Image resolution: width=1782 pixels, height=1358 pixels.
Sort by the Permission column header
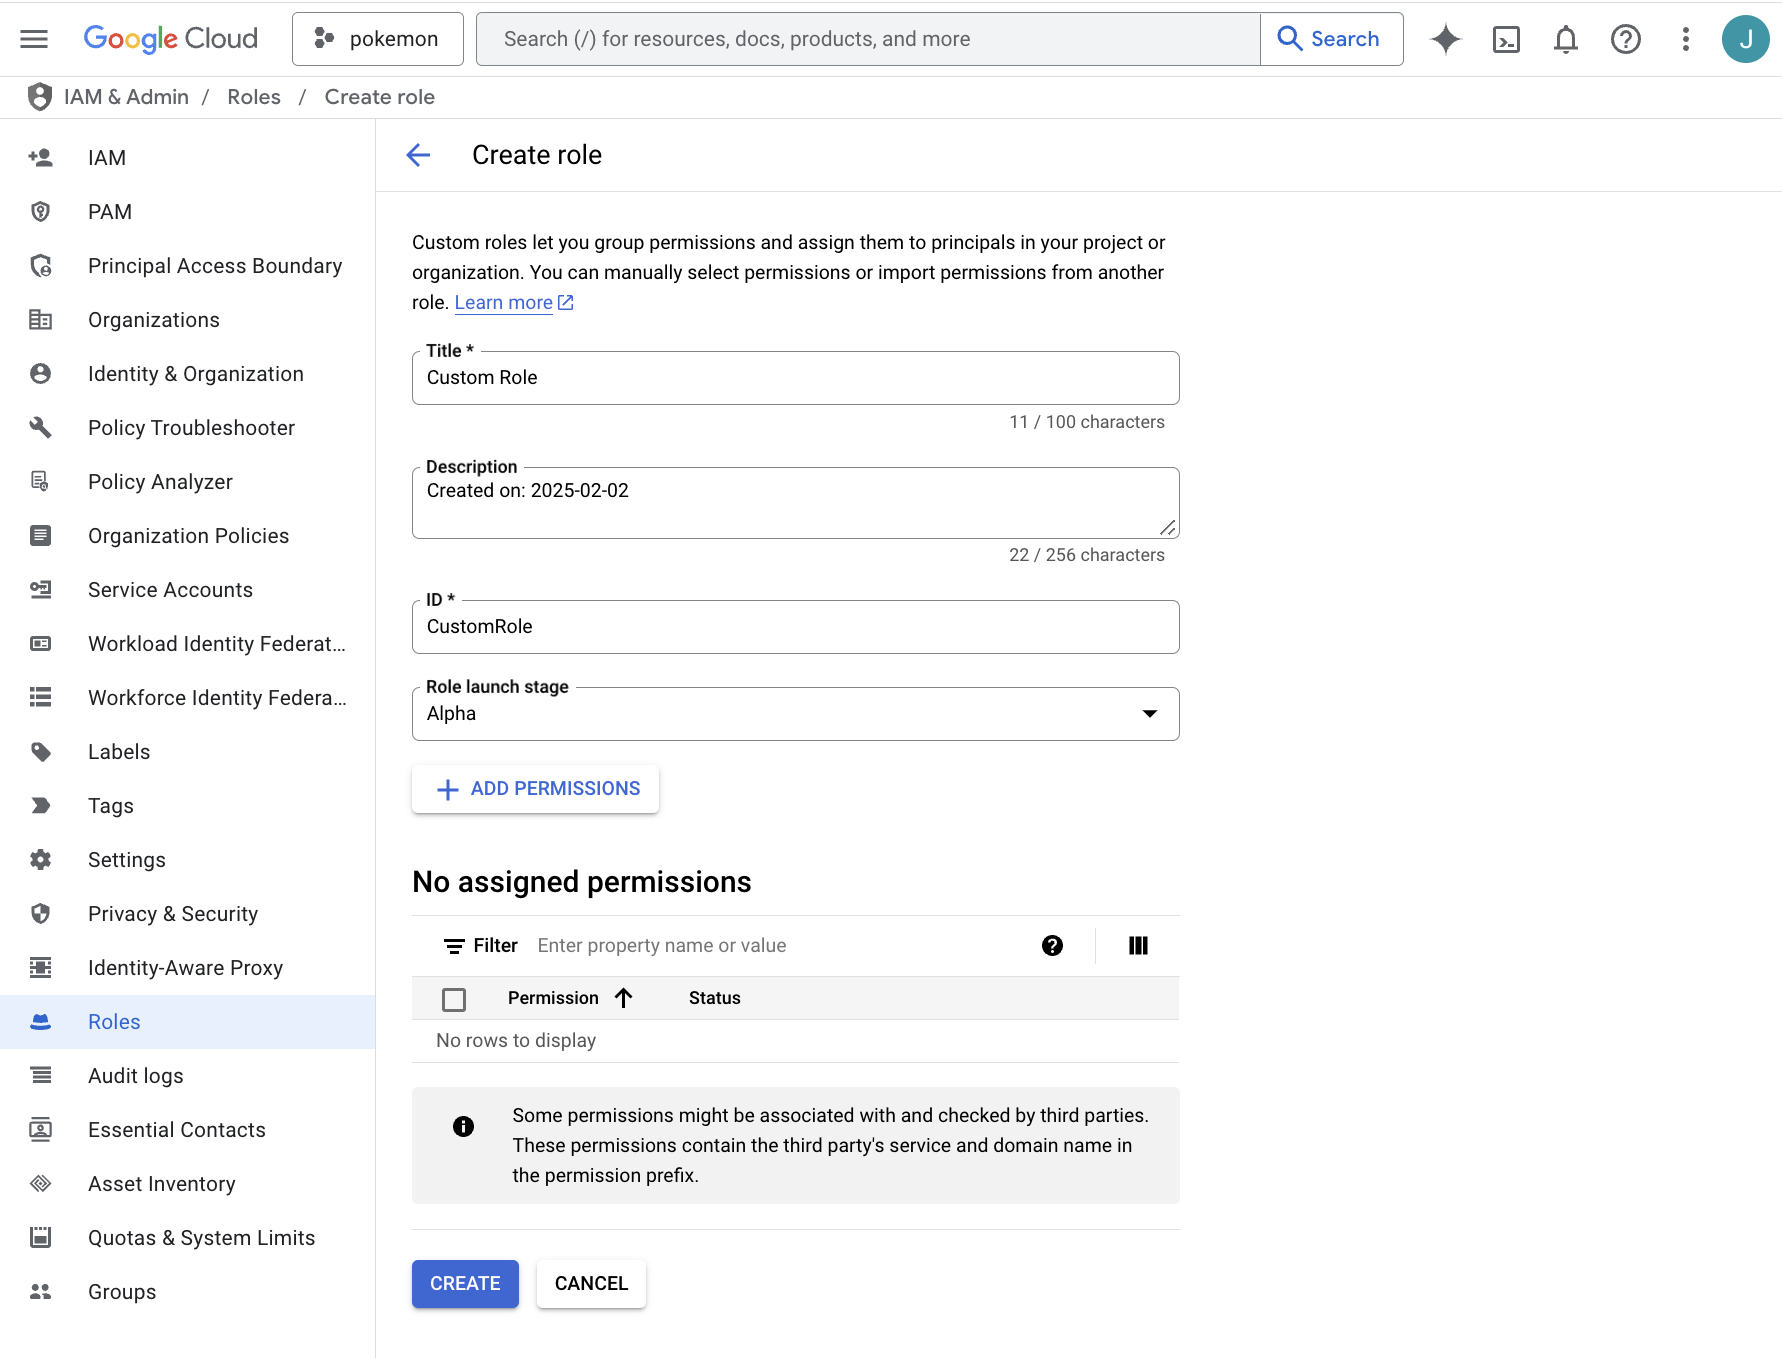click(x=553, y=998)
